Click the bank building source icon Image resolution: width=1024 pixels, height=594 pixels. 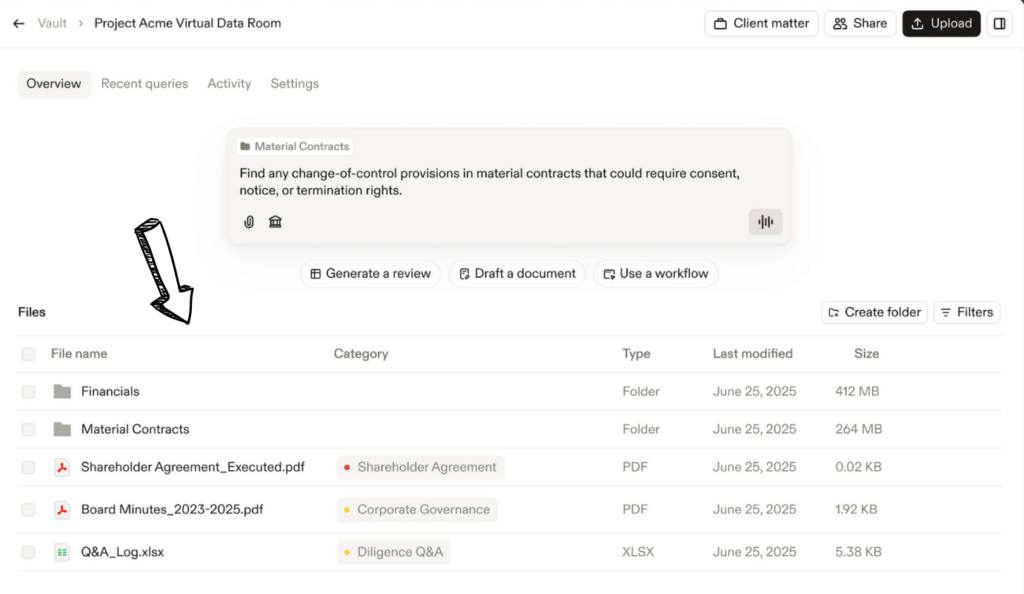[275, 222]
